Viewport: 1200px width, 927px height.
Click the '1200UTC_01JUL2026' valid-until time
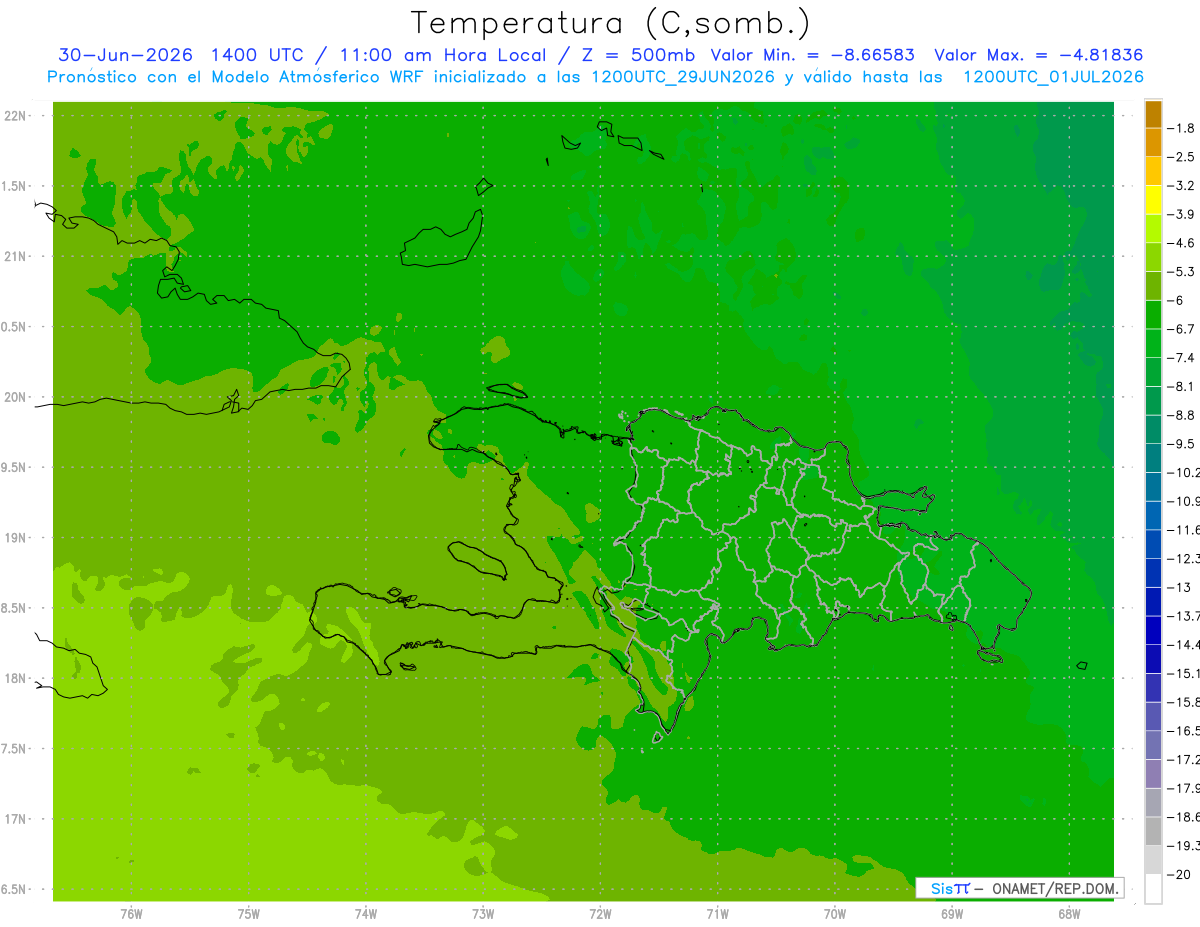coord(1053,77)
